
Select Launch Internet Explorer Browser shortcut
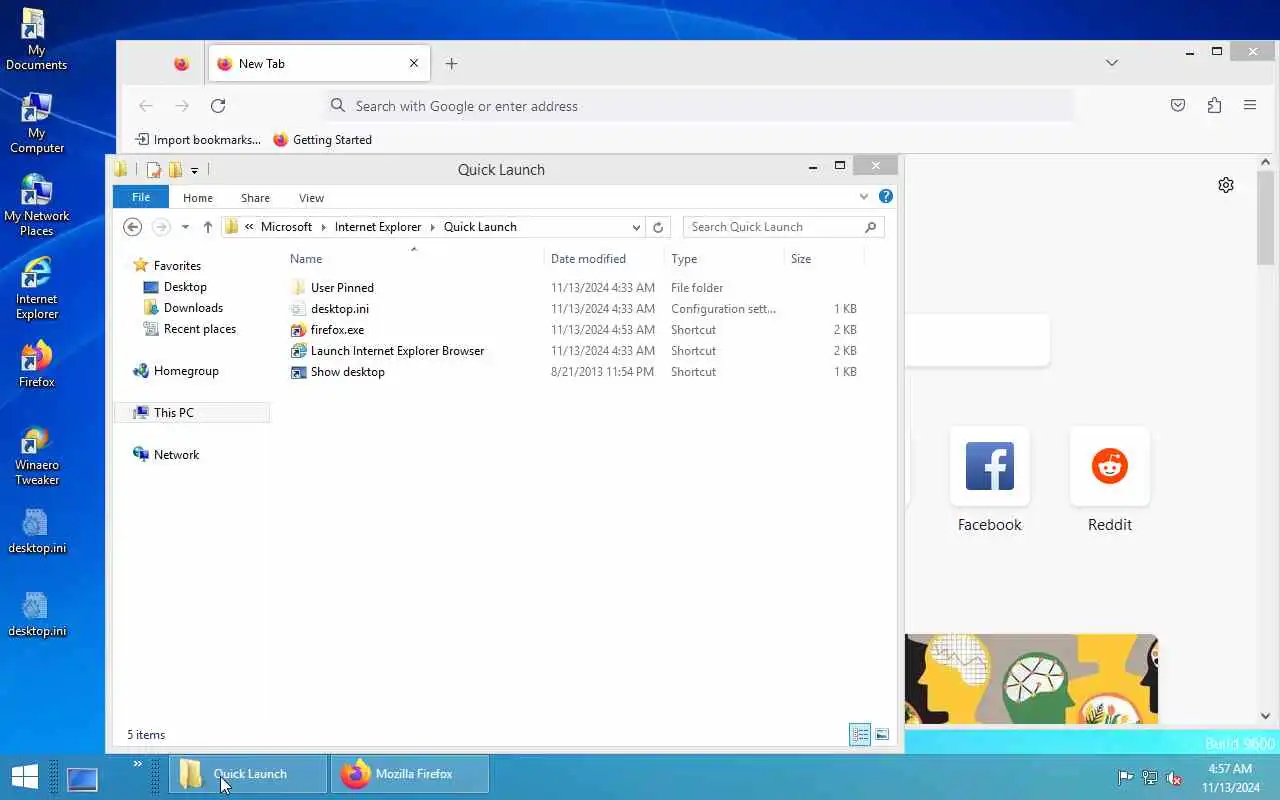[397, 351]
